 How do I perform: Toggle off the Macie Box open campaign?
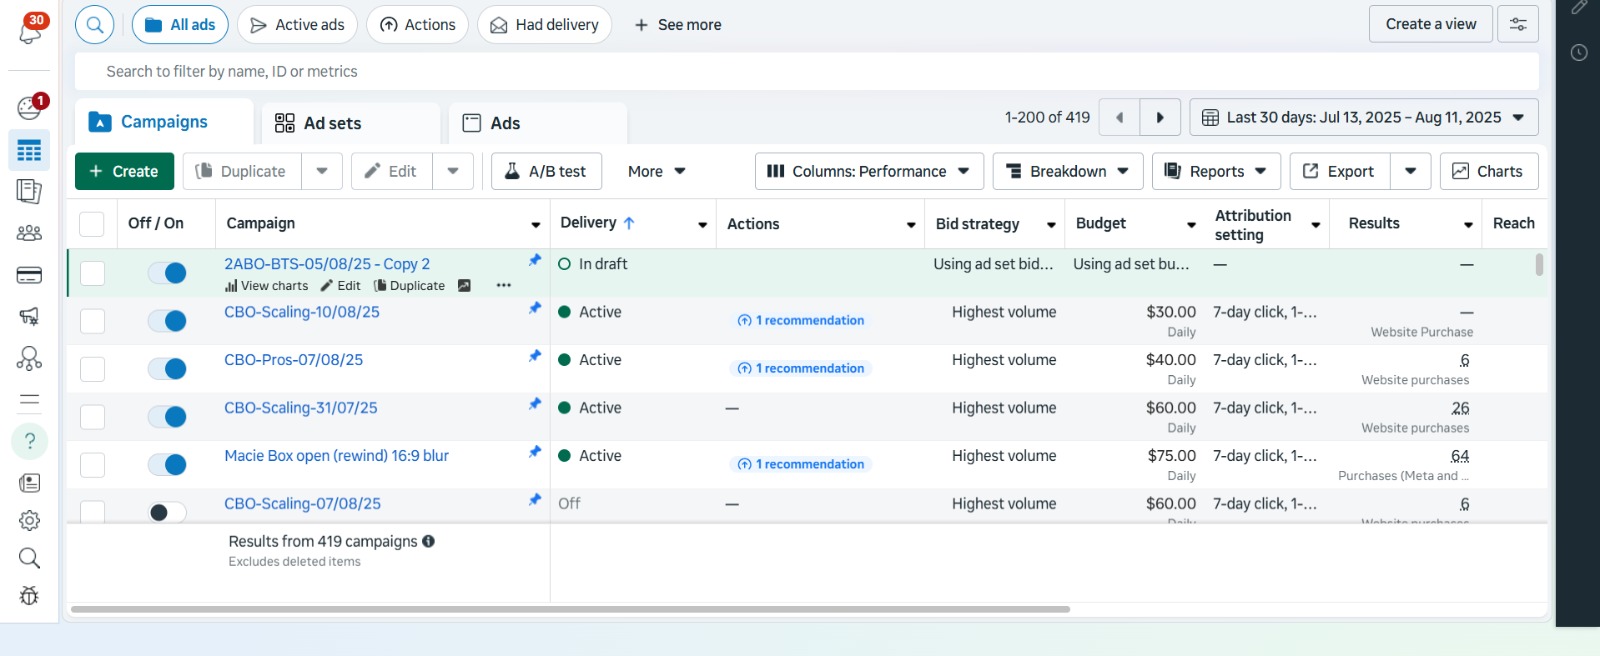167,465
